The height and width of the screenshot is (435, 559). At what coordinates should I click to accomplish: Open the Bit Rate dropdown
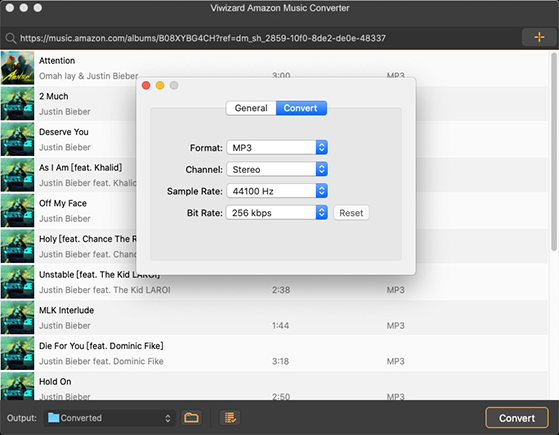277,213
